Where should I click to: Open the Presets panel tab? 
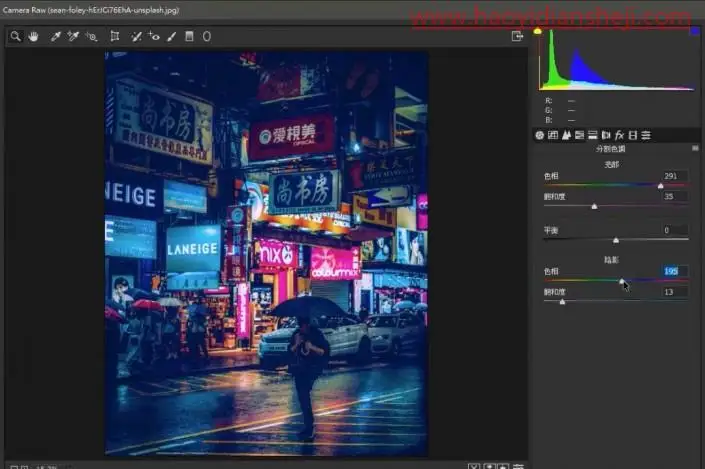646,135
